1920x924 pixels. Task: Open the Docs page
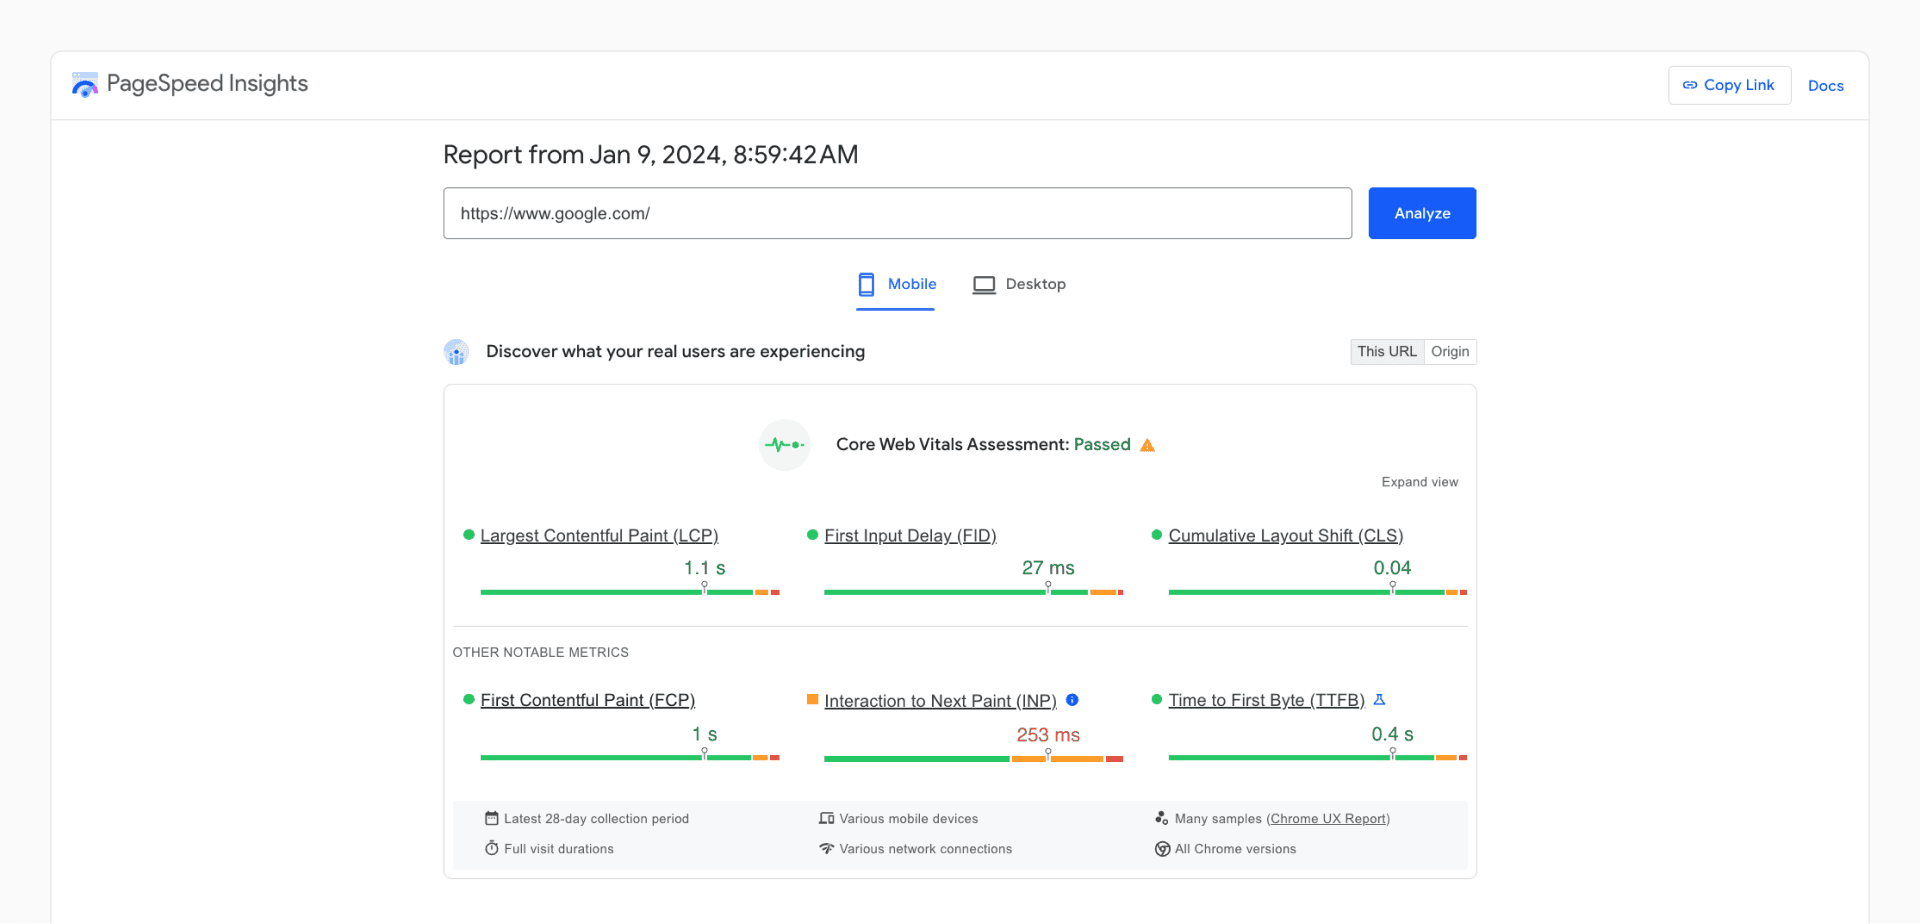coord(1825,85)
